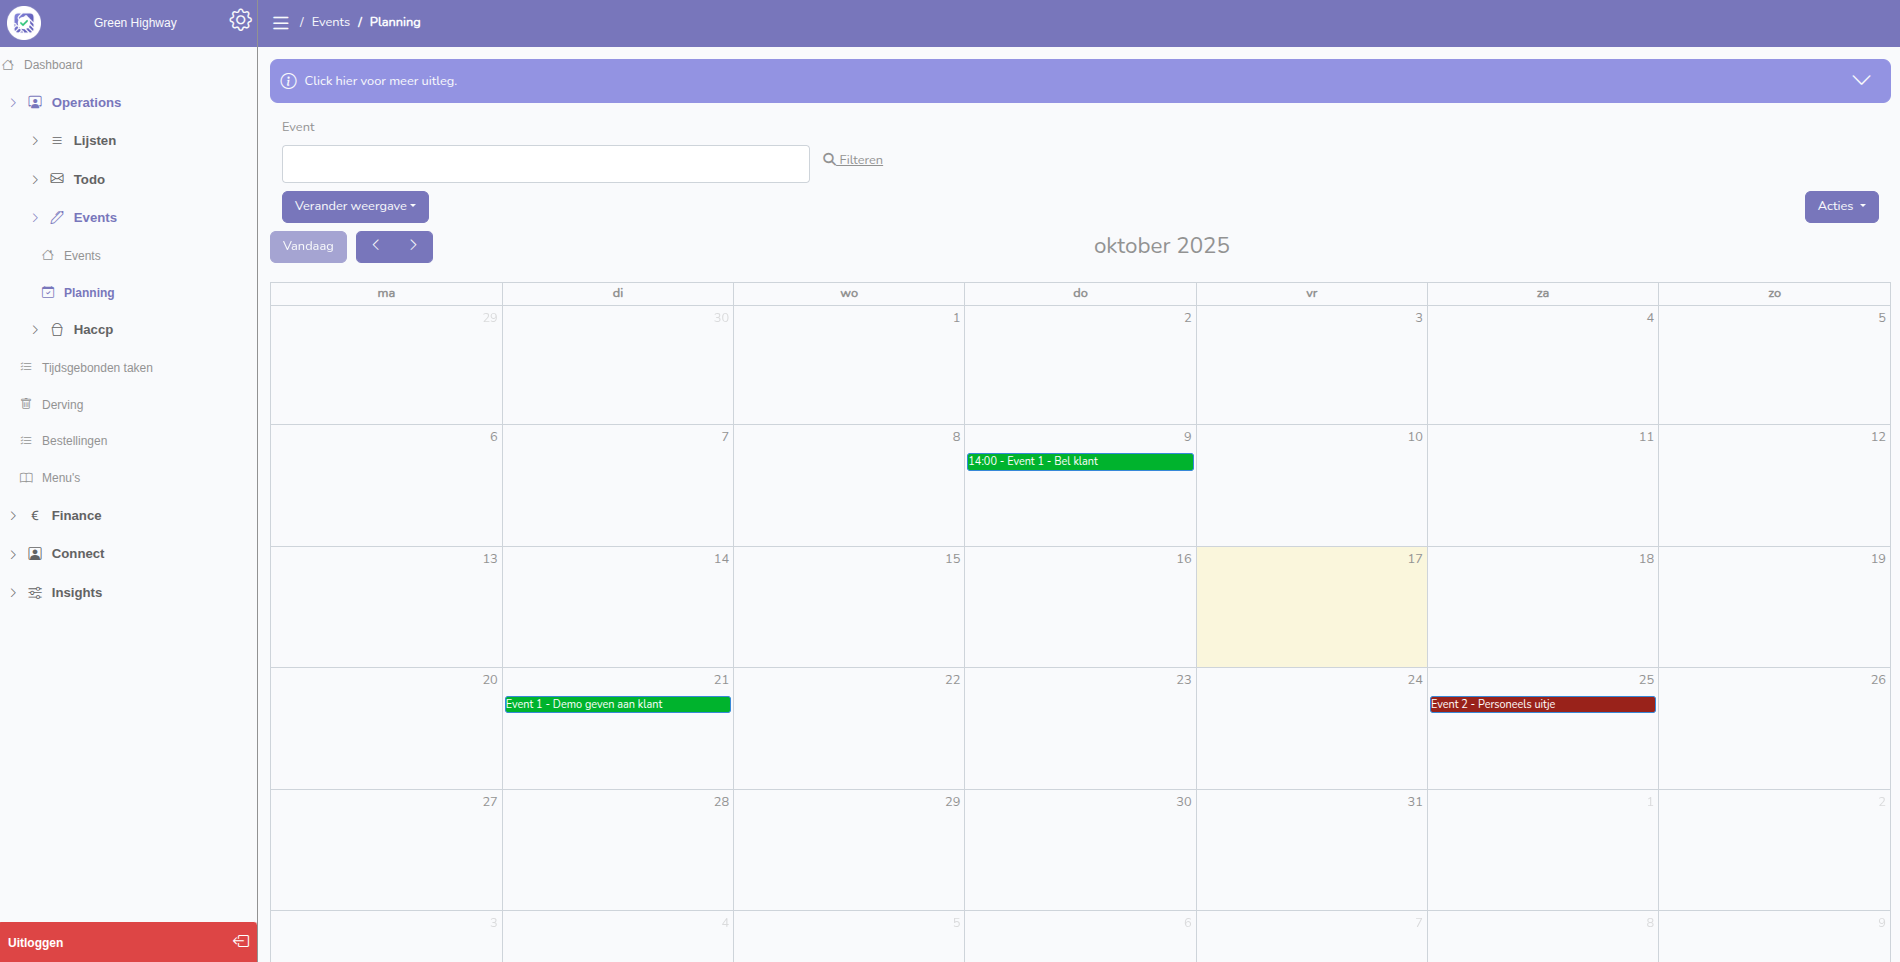Click the Green Highway logo icon
Image resolution: width=1900 pixels, height=962 pixels.
point(24,22)
